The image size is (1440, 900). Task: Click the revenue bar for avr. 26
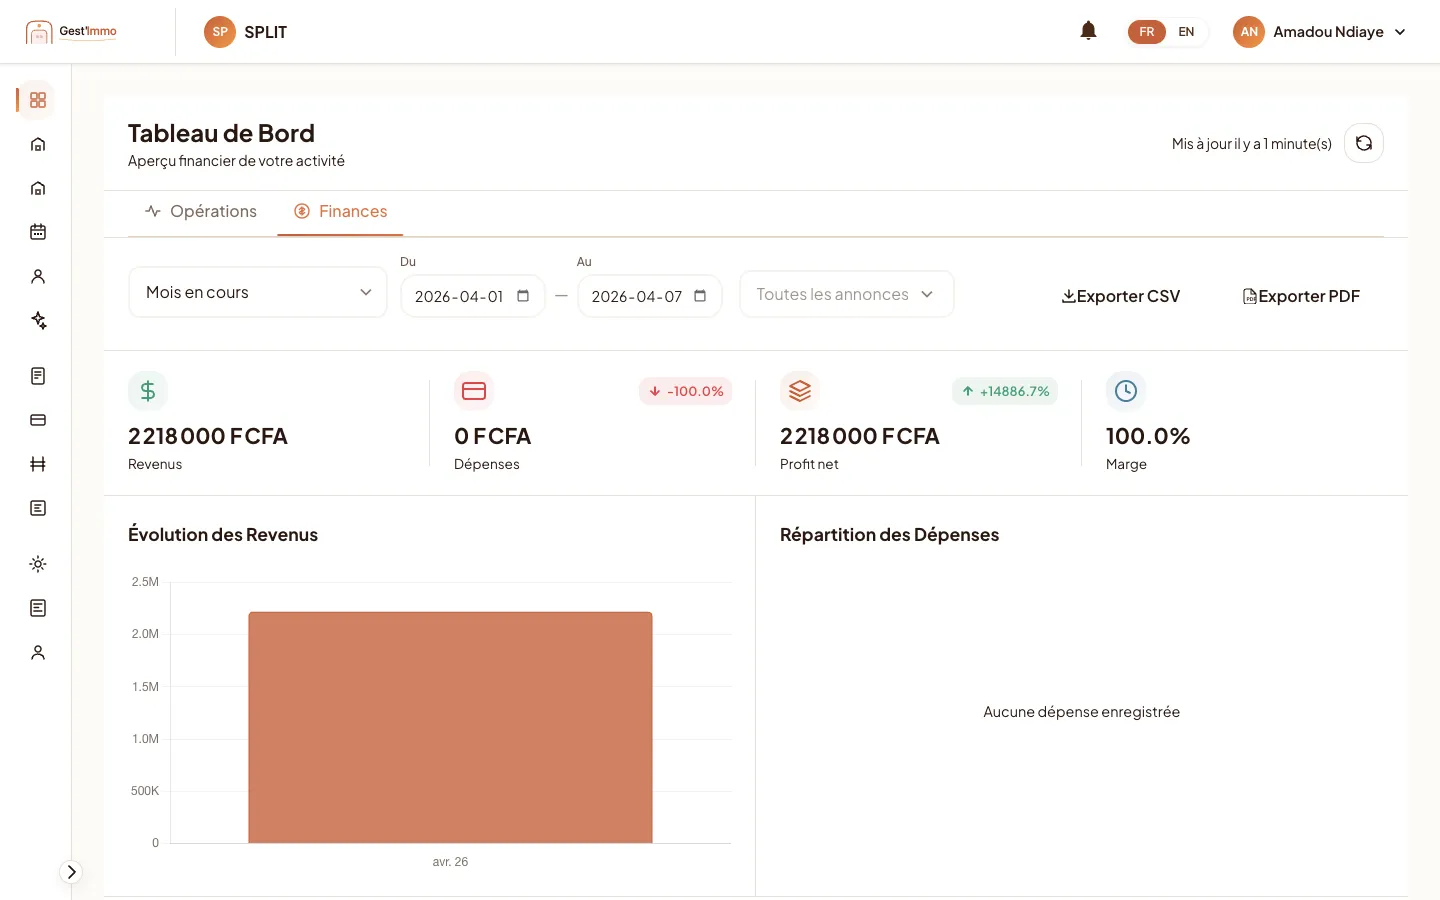(450, 727)
